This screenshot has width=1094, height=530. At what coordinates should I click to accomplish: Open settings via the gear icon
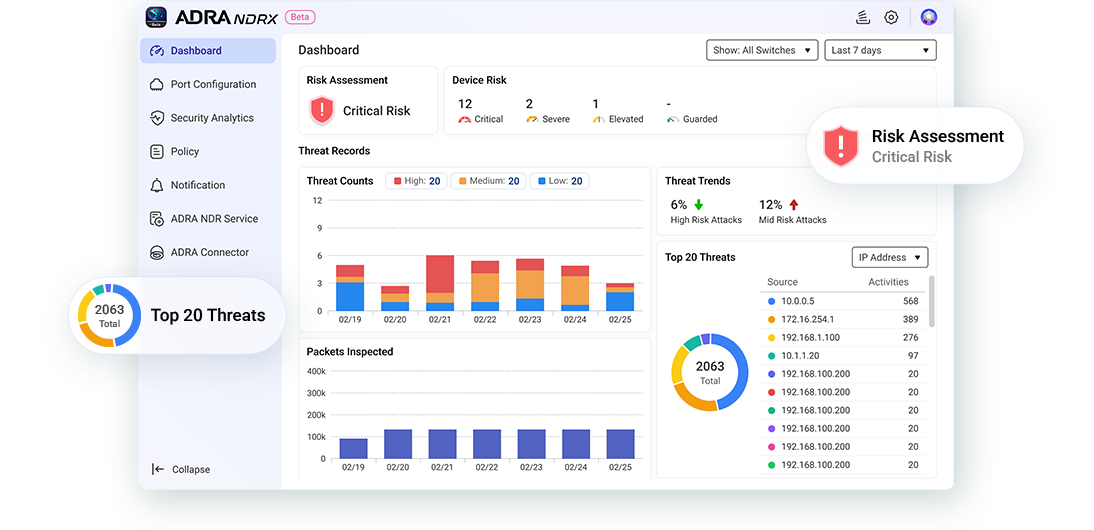891,17
